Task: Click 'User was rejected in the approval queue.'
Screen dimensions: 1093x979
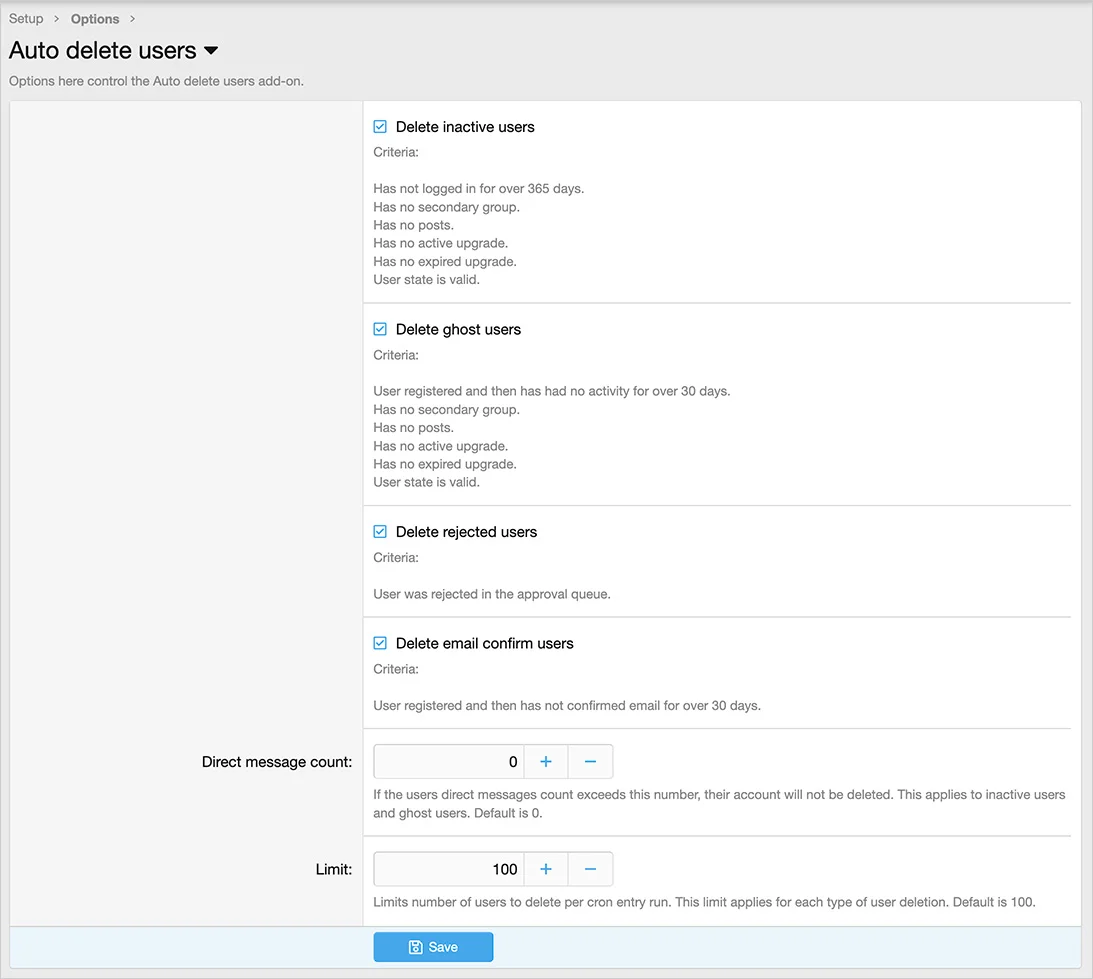Action: 491,594
